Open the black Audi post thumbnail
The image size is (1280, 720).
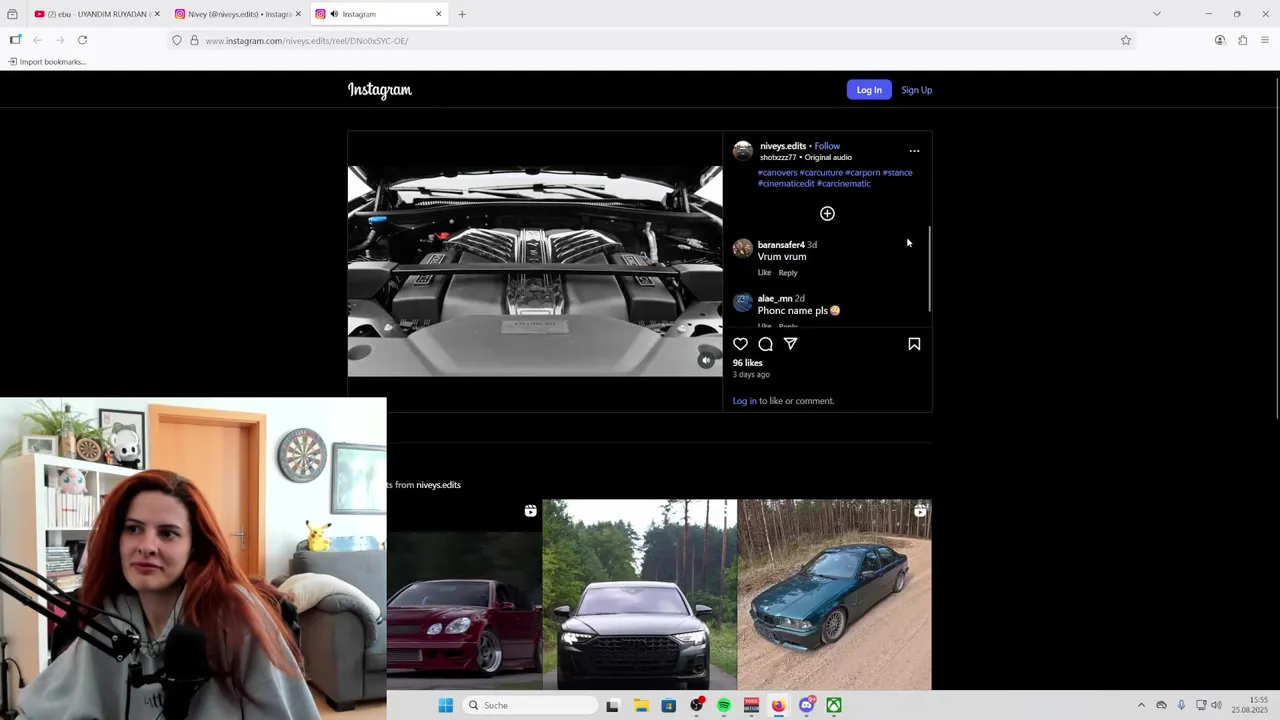[639, 595]
